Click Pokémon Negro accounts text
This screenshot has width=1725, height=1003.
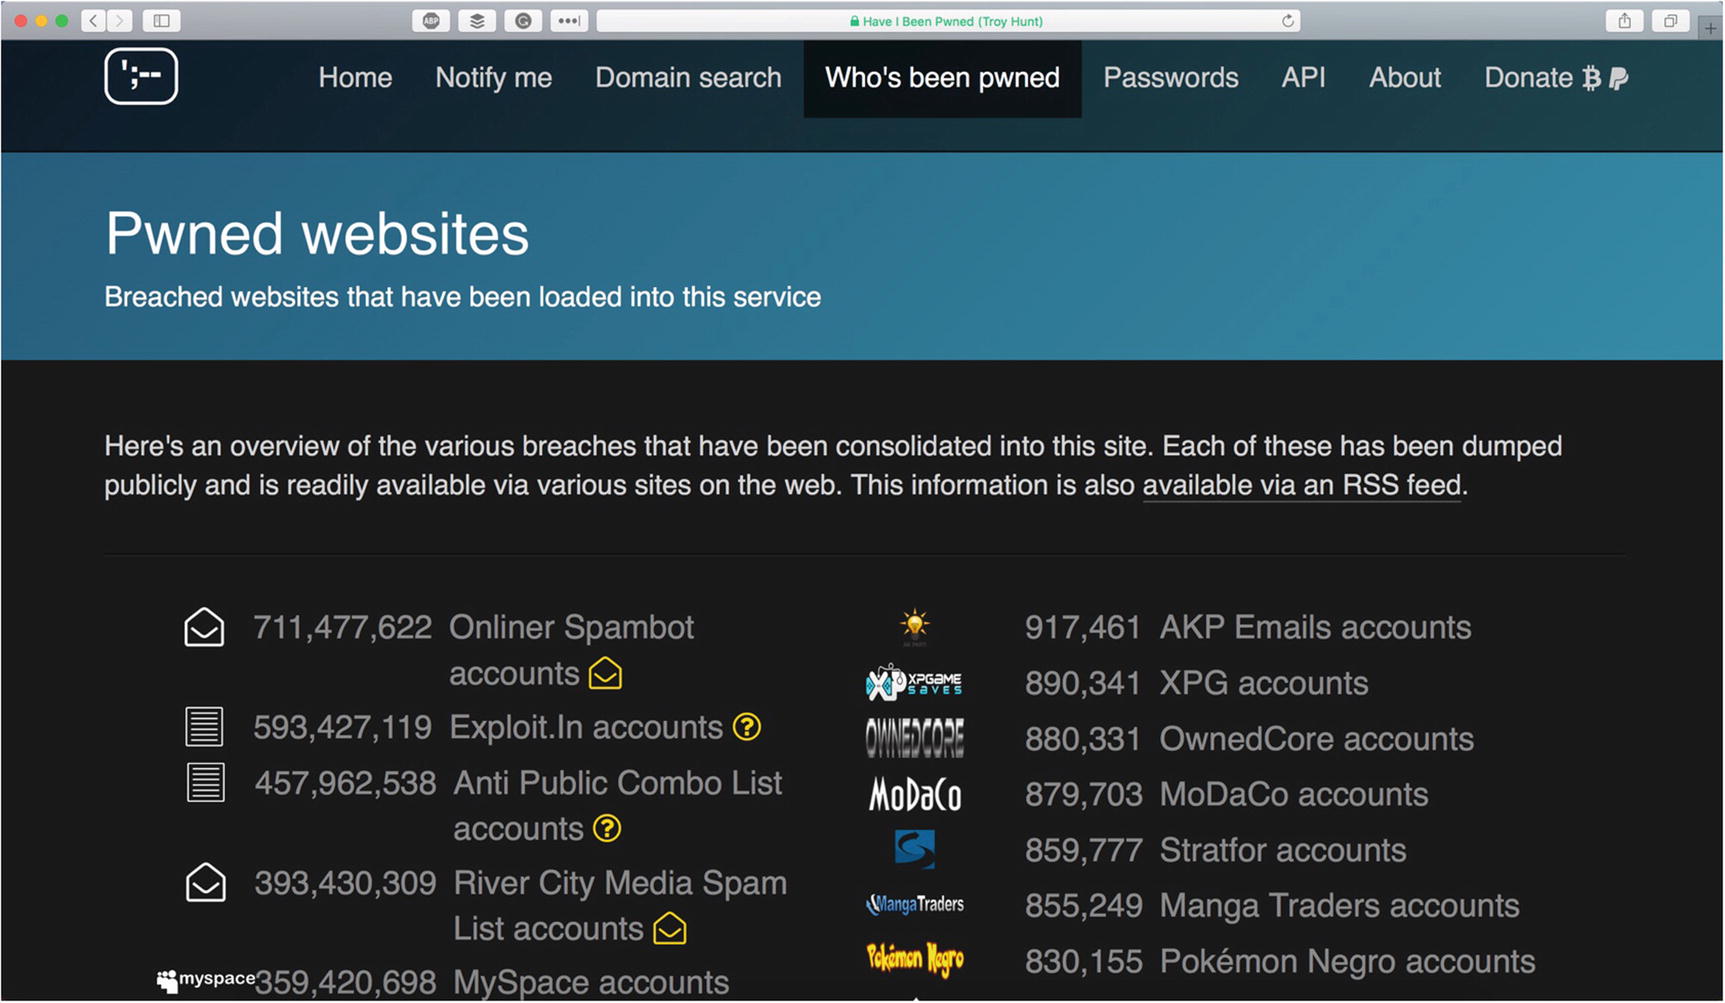(1347, 961)
